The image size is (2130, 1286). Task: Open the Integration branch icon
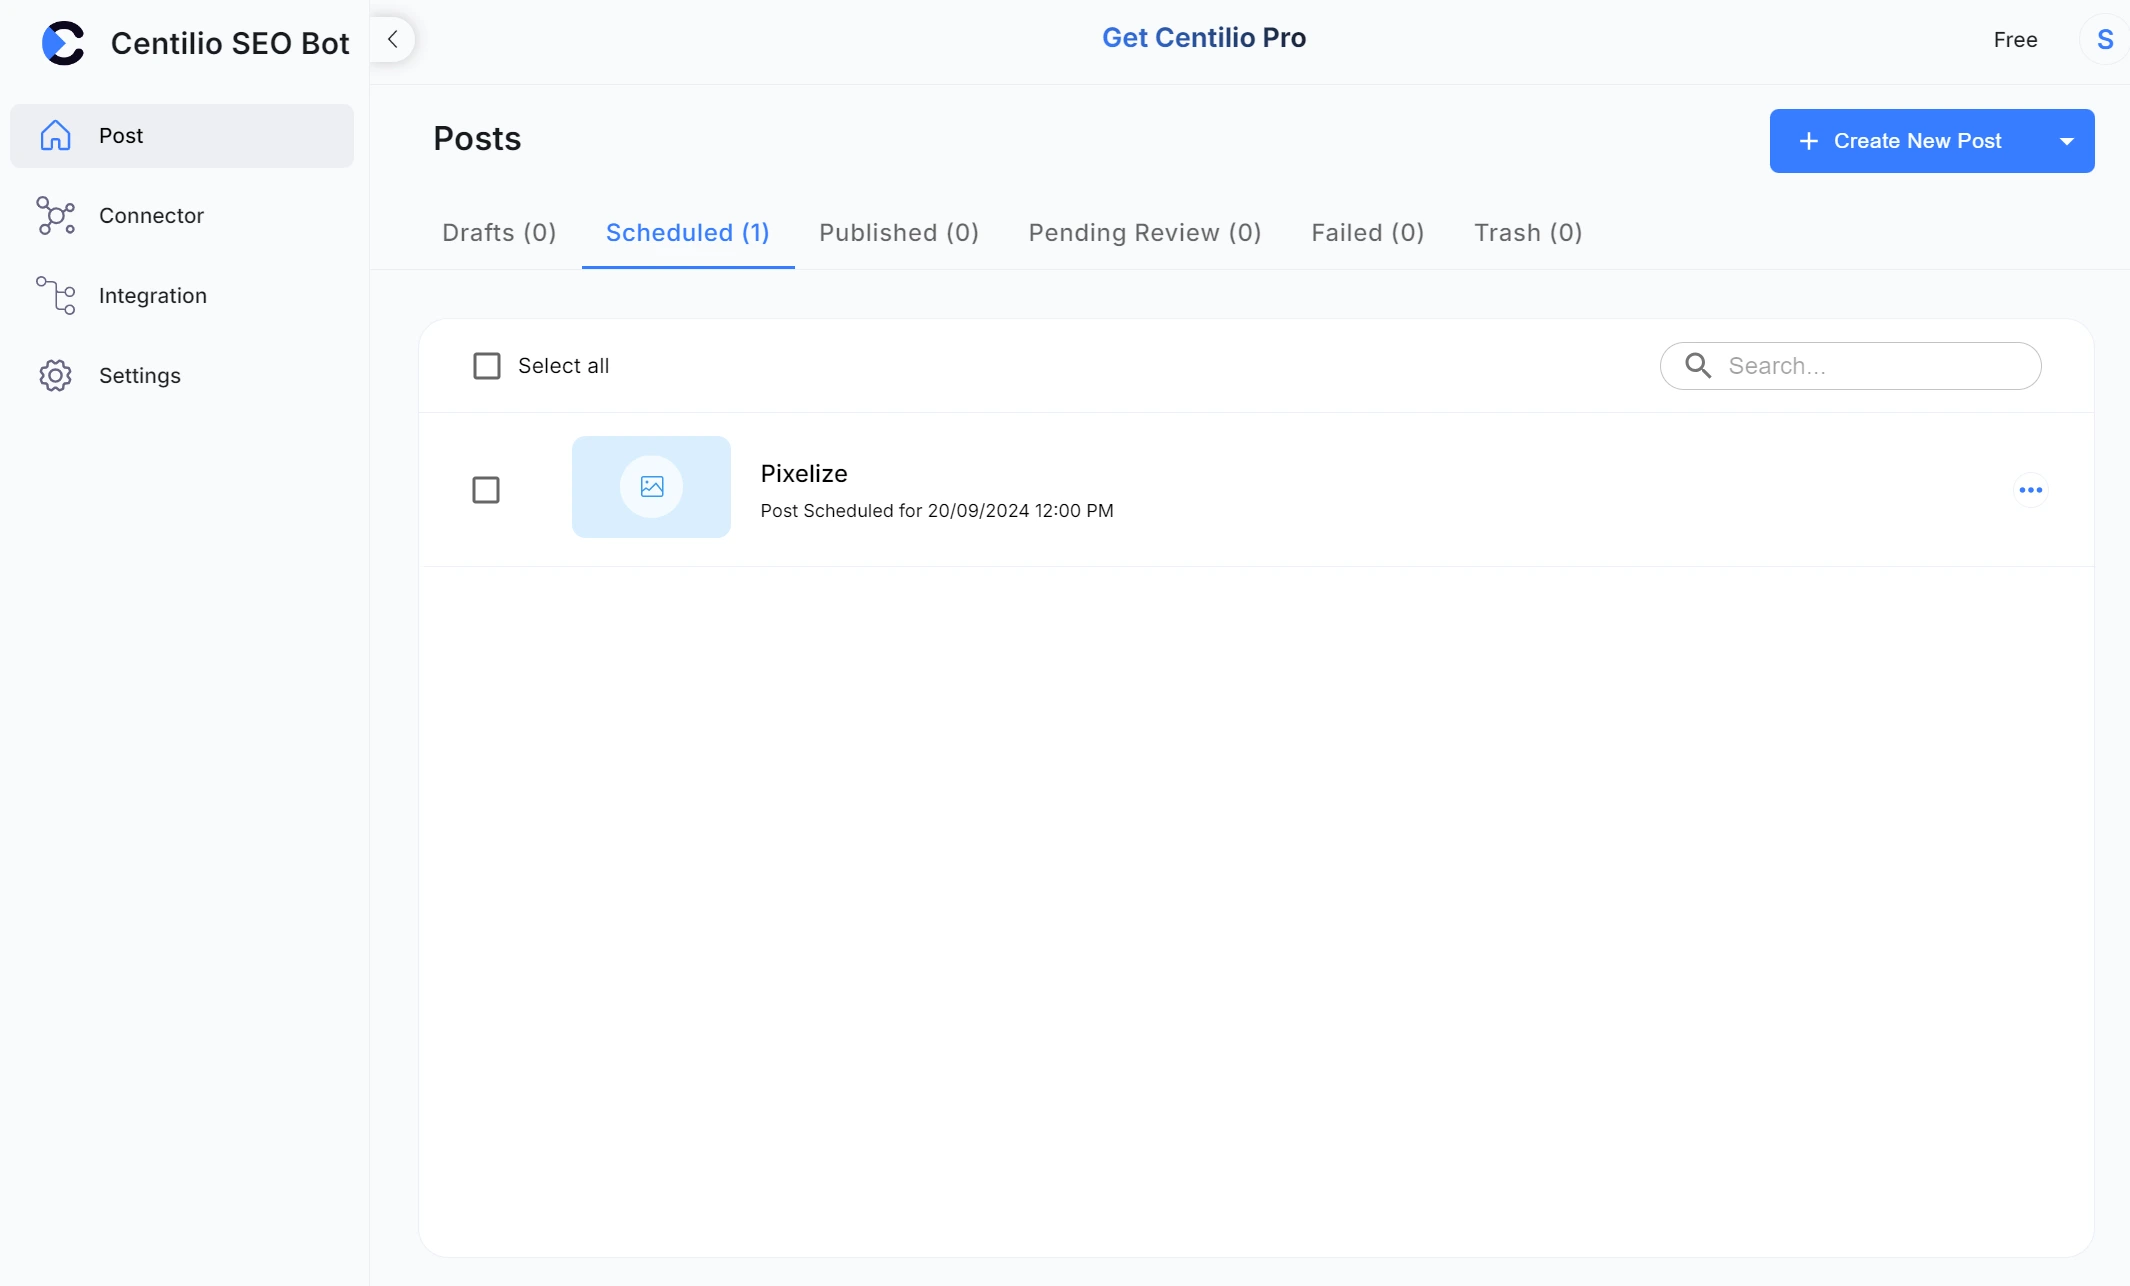(x=56, y=295)
